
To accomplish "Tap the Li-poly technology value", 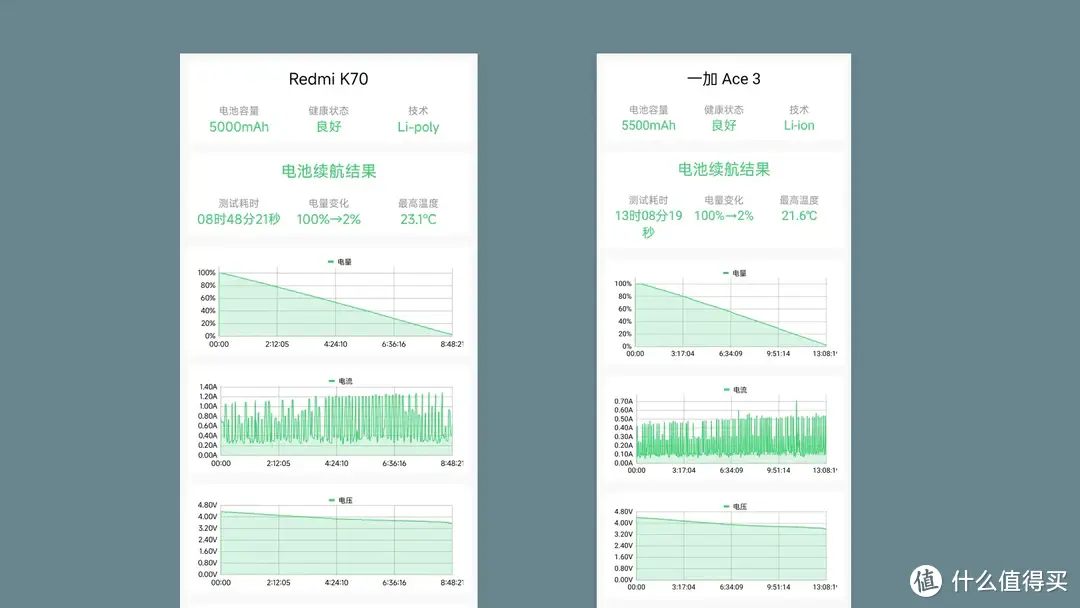I will coord(418,127).
